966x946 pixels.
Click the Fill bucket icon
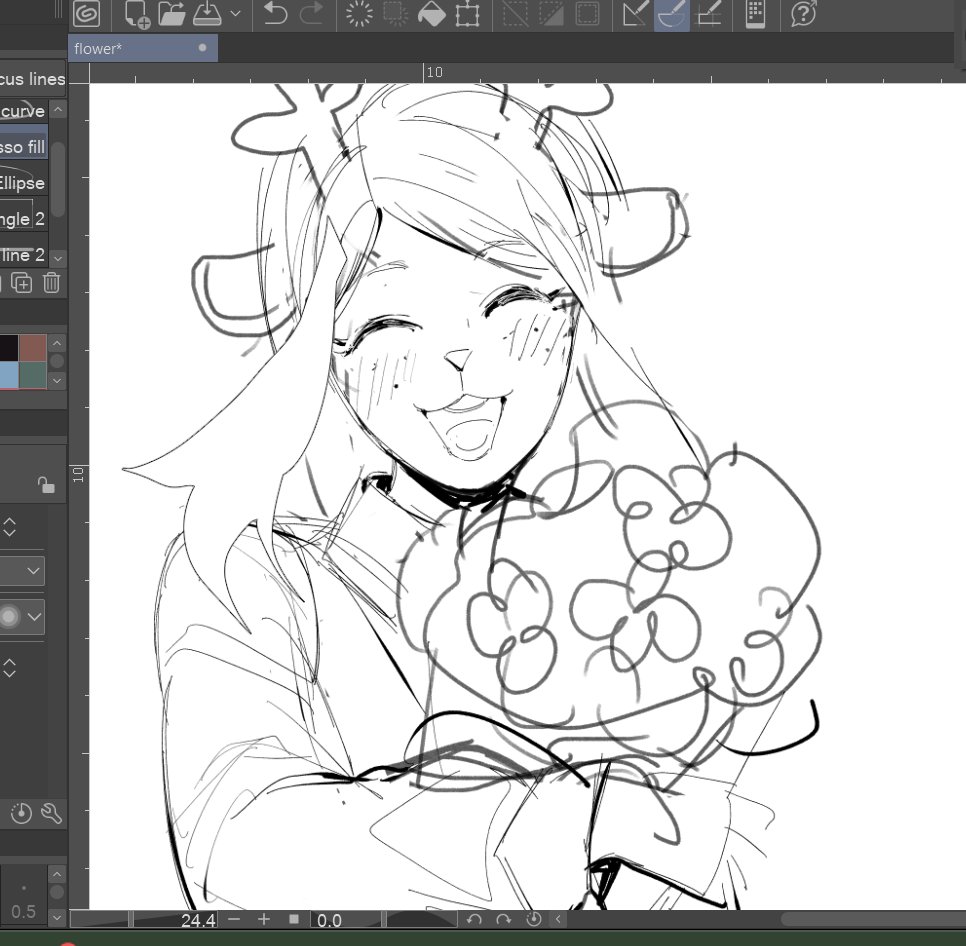(x=431, y=14)
